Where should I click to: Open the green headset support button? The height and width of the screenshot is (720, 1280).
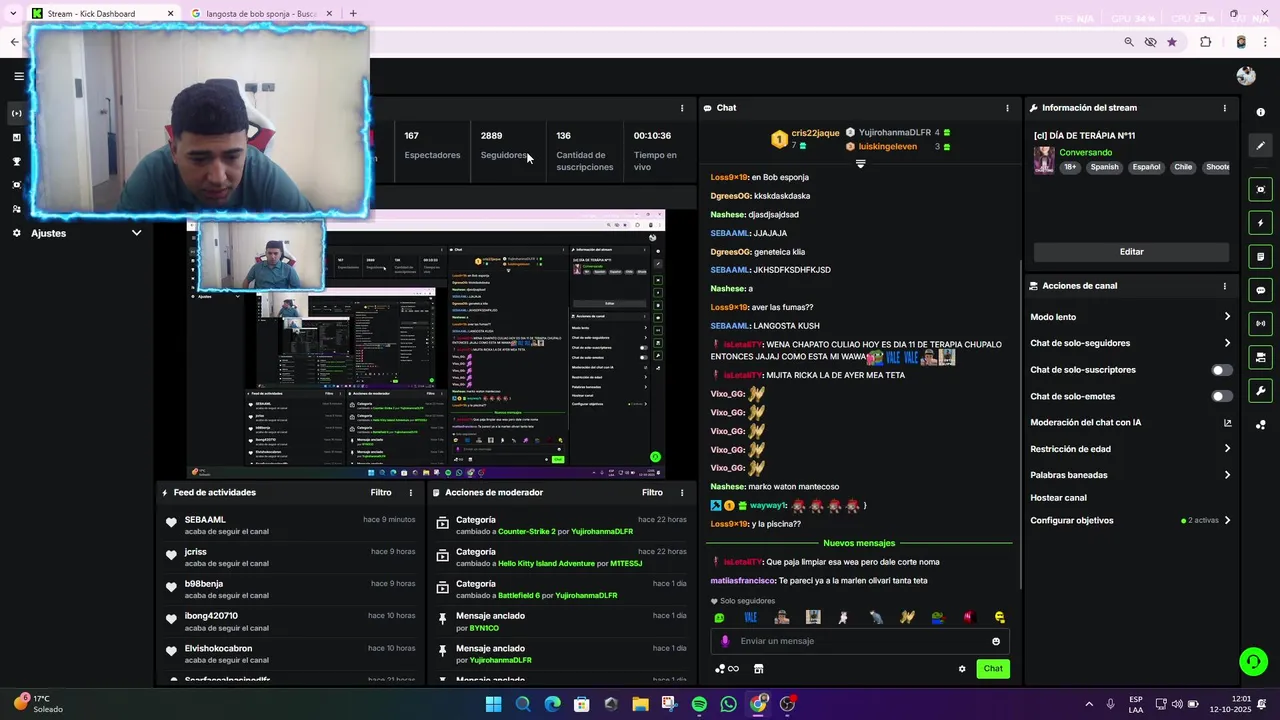[x=1253, y=661]
